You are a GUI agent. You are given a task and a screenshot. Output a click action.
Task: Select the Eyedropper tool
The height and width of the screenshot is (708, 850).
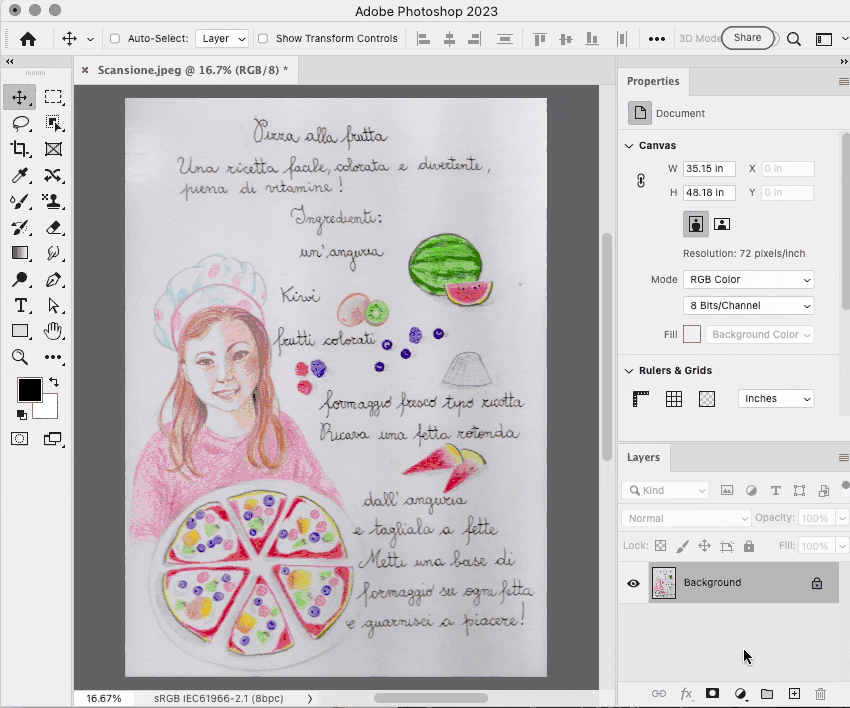(20, 175)
